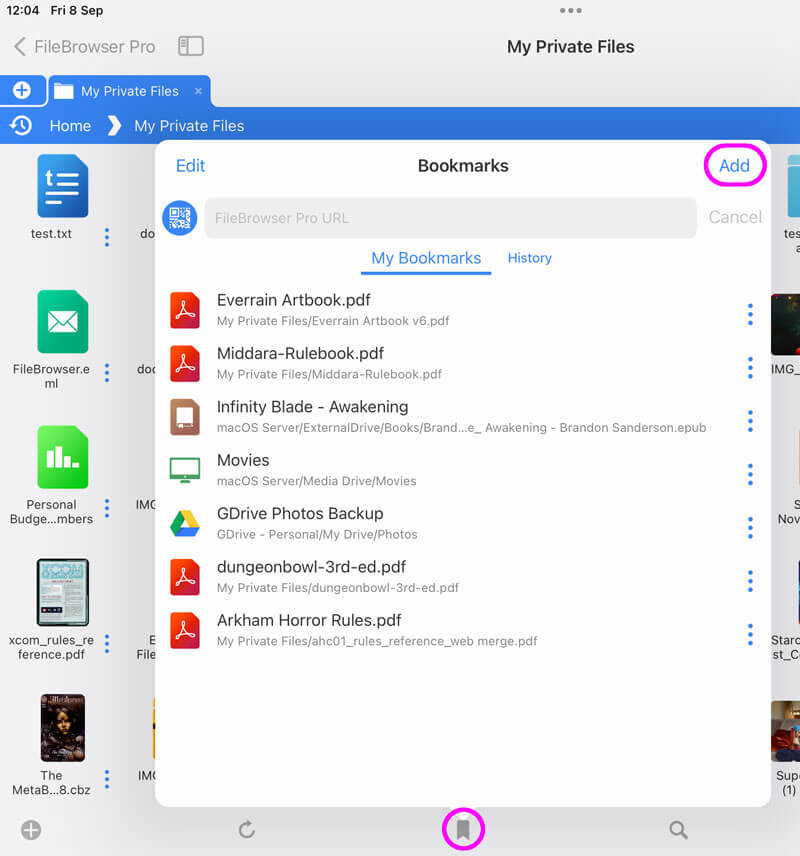Navigate to Home in breadcrumb
The width and height of the screenshot is (800, 856).
pyautogui.click(x=70, y=126)
